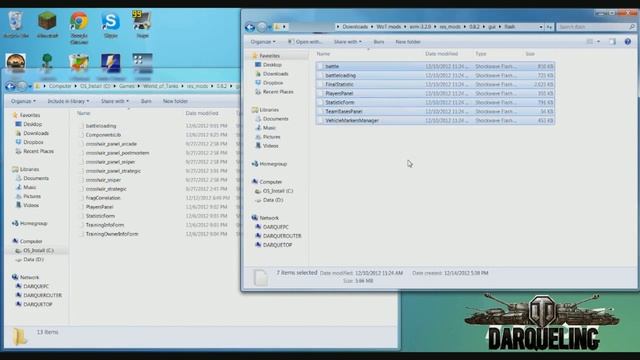640x360 pixels.
Task: Launch Skype from the desktop shortcut
Action: tap(111, 24)
